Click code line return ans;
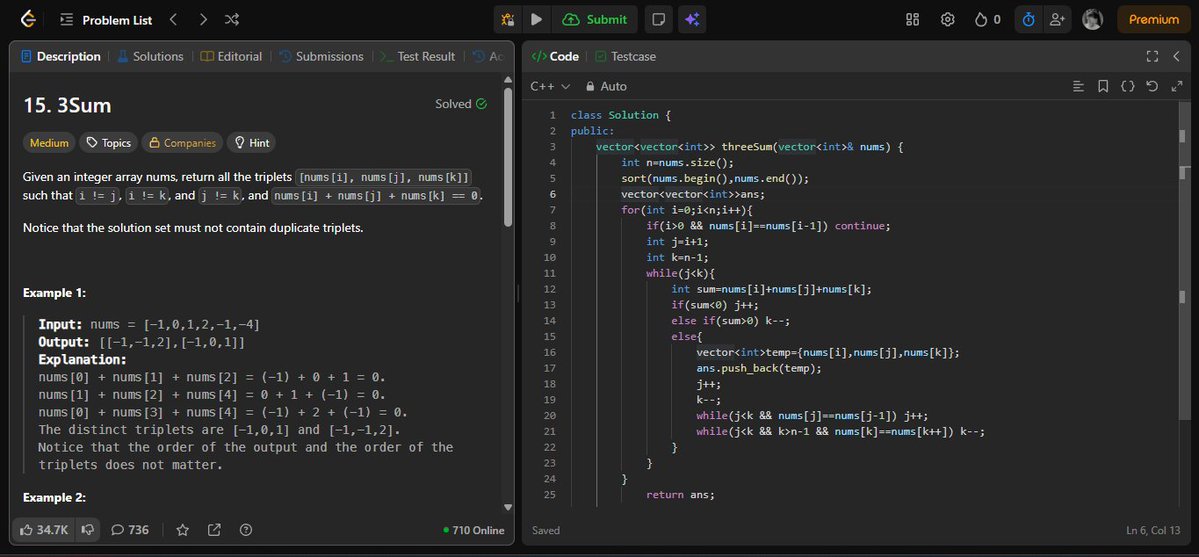 click(680, 495)
